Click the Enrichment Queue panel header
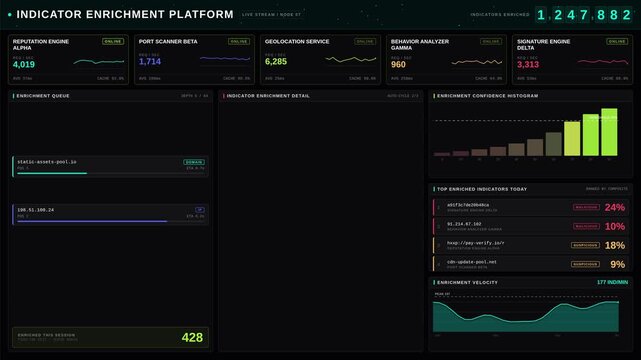 [110, 96]
